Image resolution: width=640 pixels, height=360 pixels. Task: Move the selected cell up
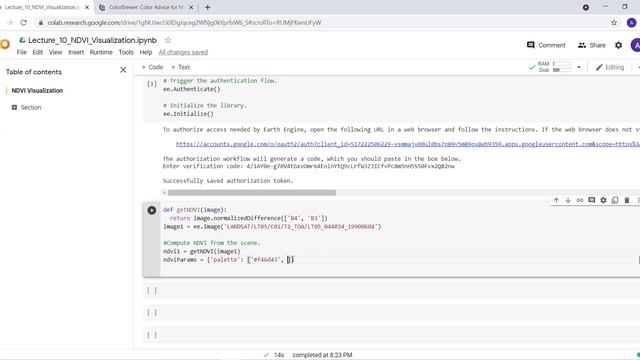pyautogui.click(x=556, y=200)
